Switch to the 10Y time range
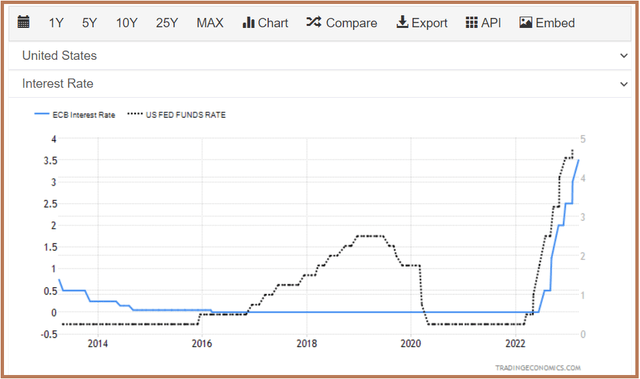Image resolution: width=640 pixels, height=379 pixels. [x=127, y=23]
